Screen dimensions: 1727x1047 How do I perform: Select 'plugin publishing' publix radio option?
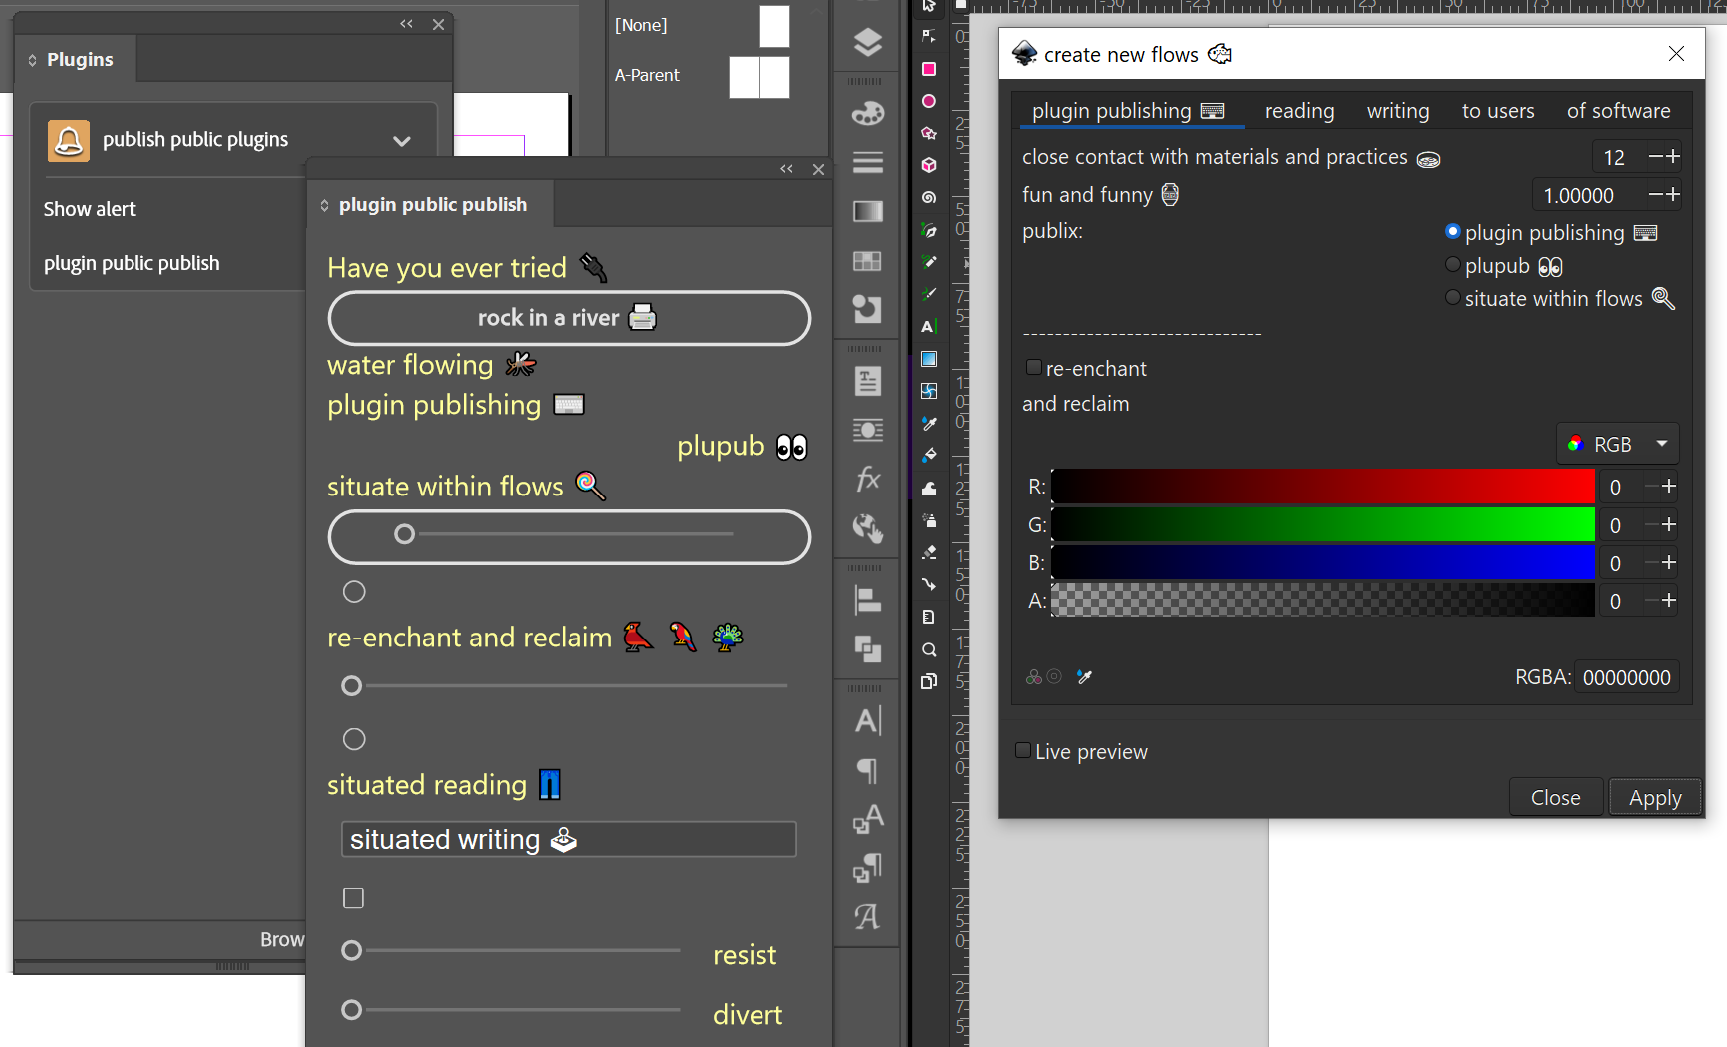point(1453,232)
